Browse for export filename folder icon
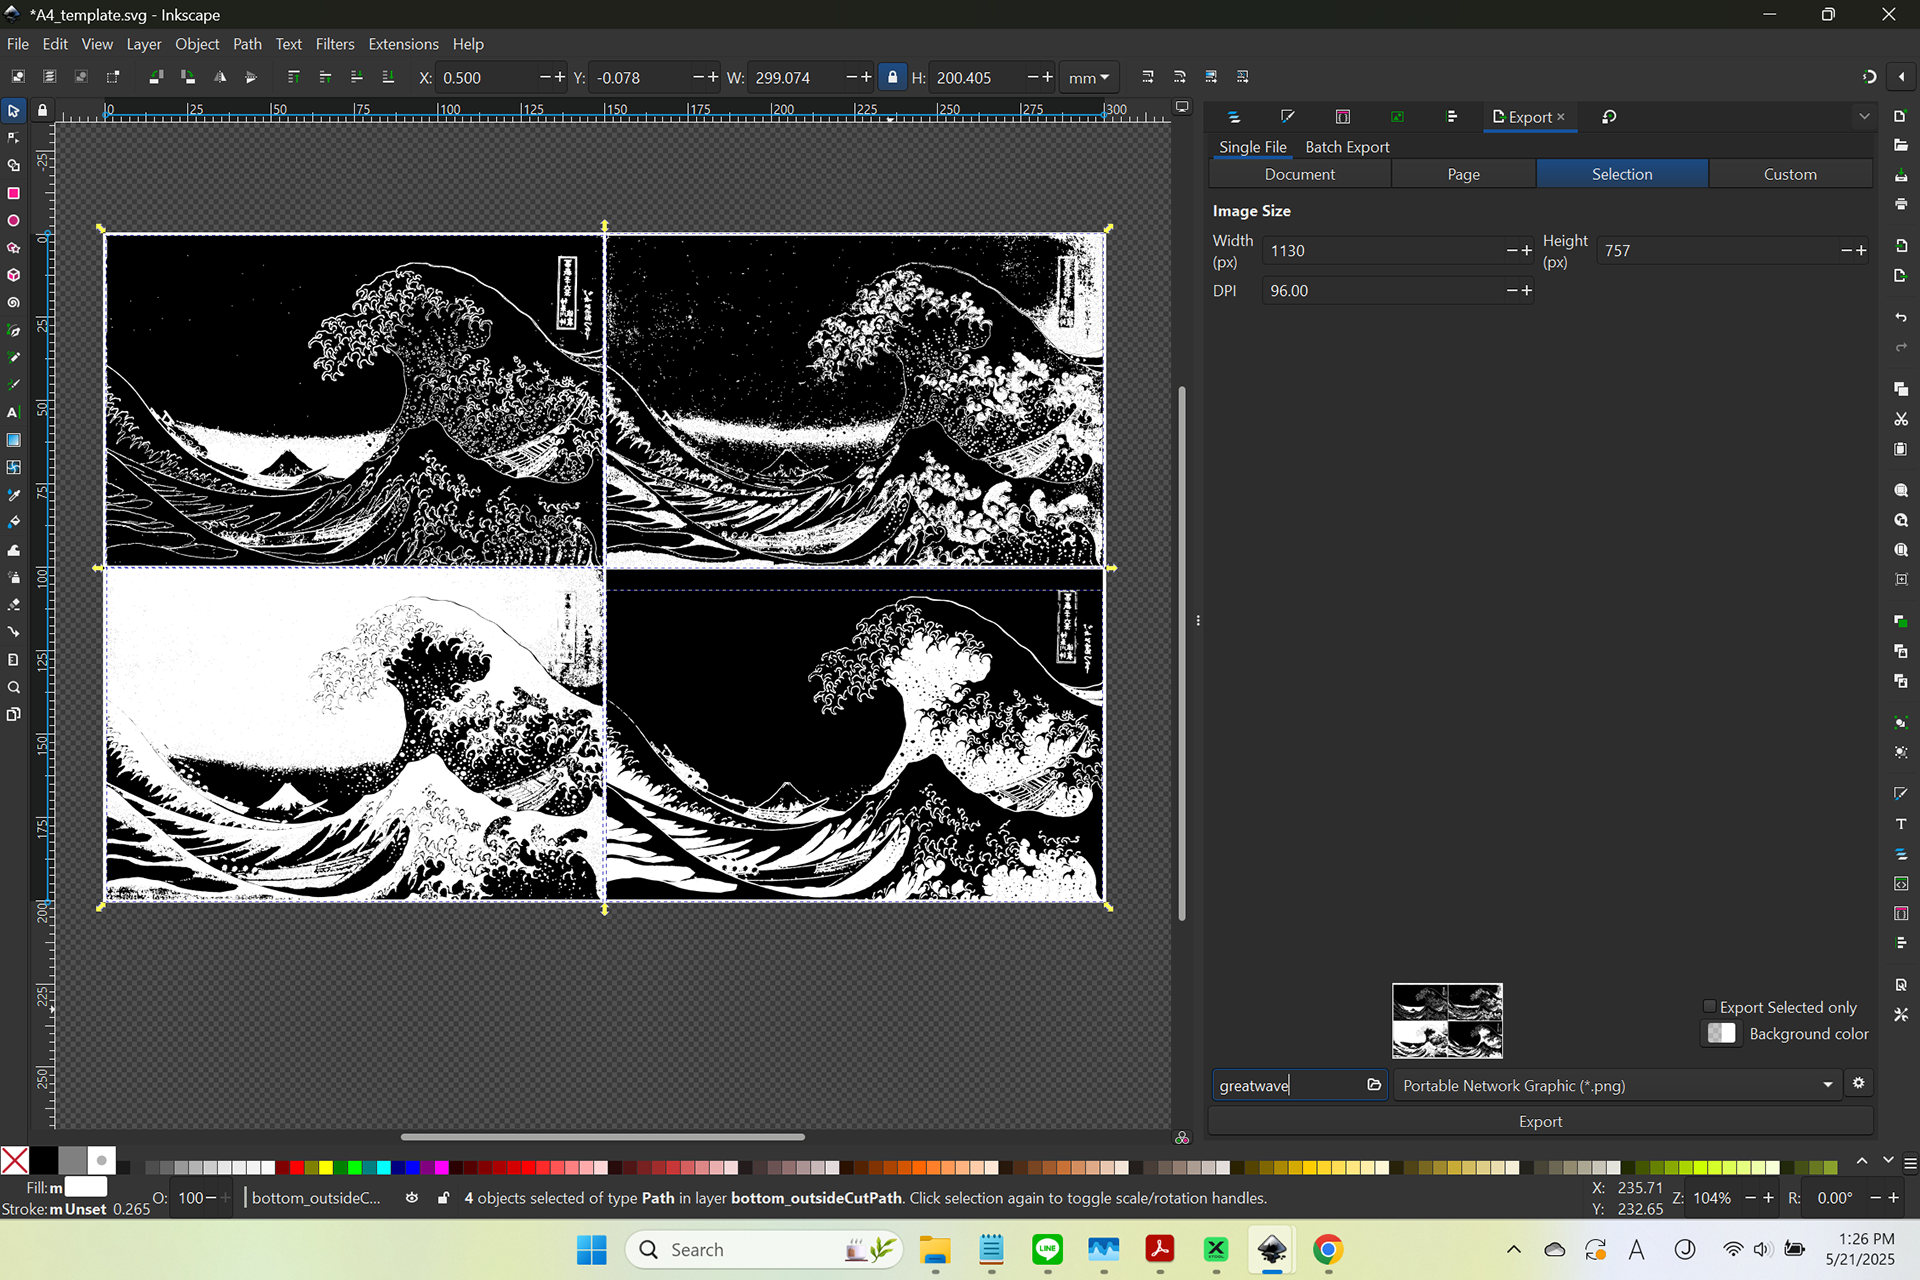 pos(1374,1085)
